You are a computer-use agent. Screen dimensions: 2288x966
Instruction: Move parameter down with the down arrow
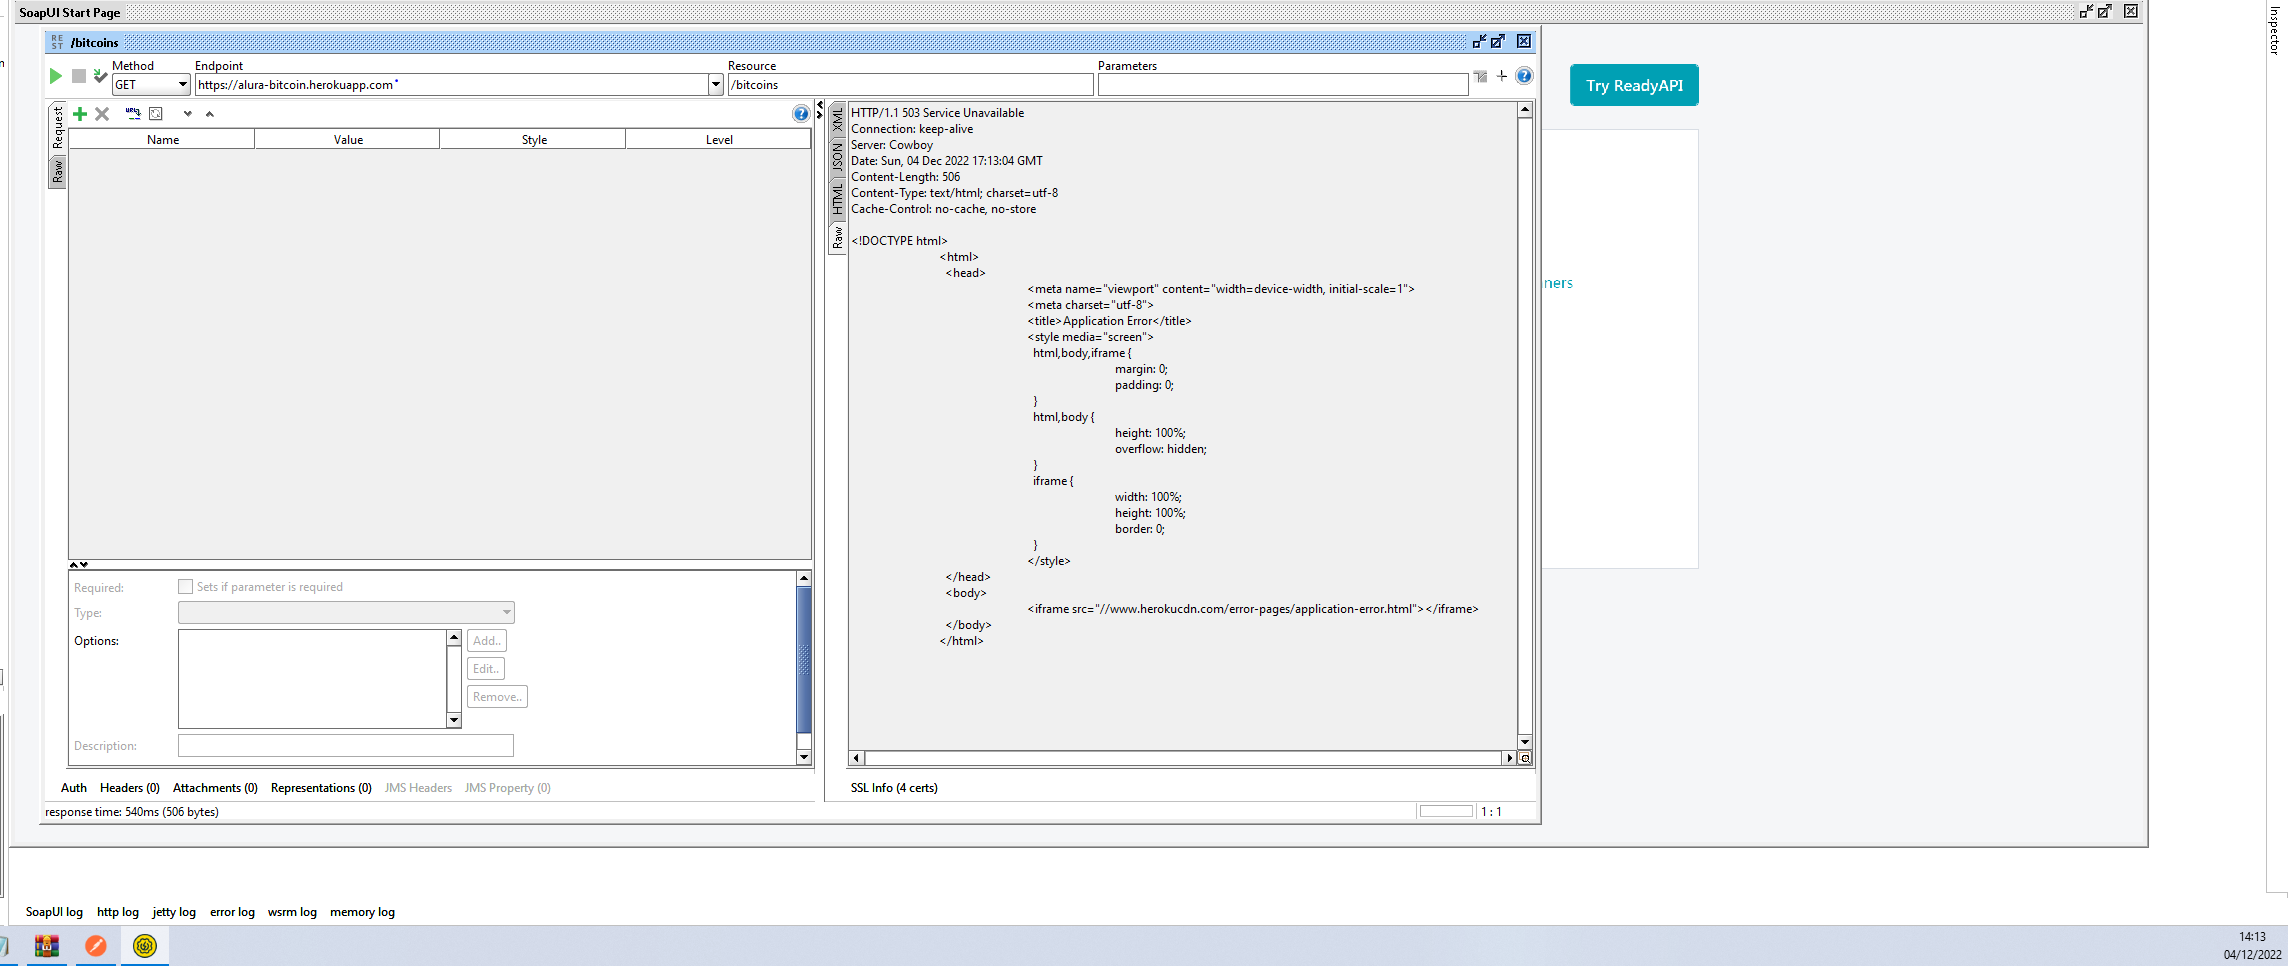187,114
